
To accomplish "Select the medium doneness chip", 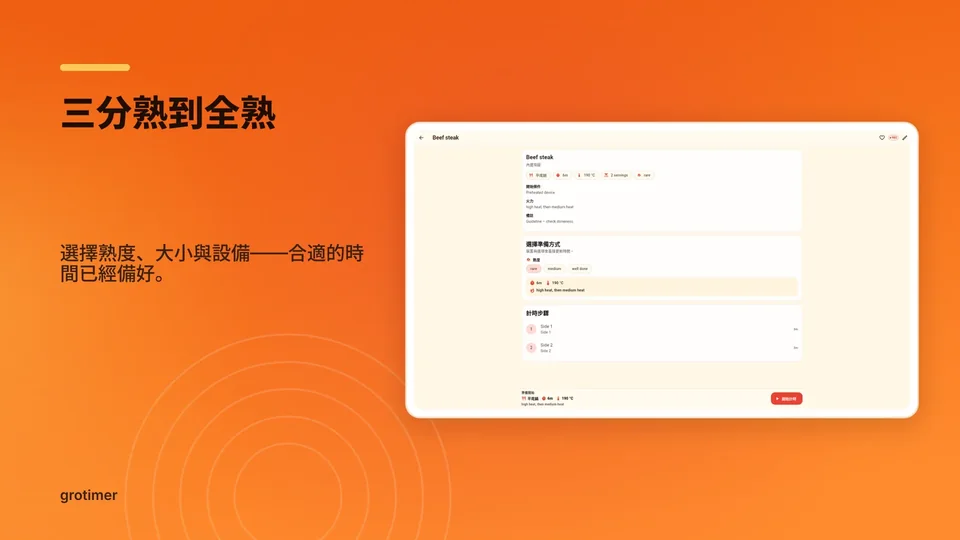I will coord(554,269).
